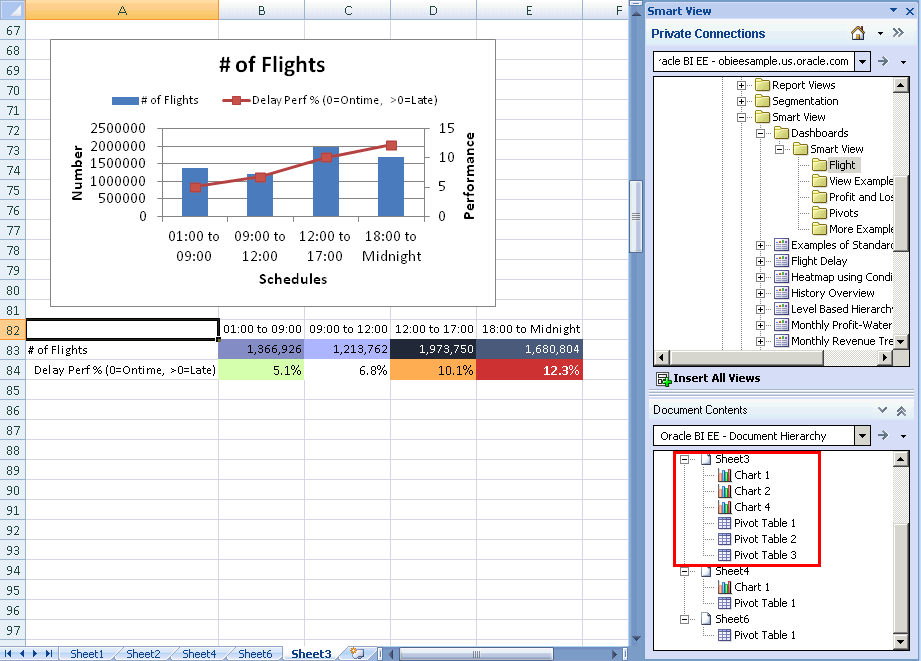Viewport: 921px width, 661px height.
Task: Switch to Sheet1 tab
Action: (x=87, y=653)
